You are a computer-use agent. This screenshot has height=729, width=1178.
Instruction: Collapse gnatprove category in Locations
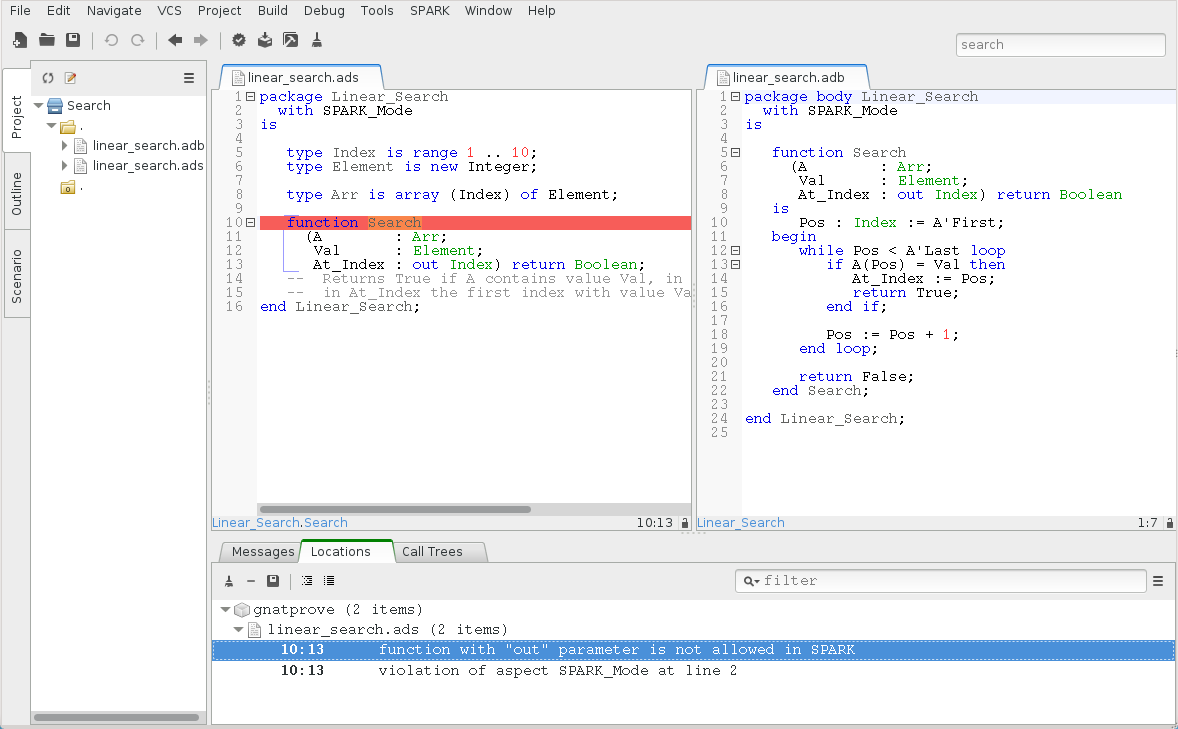(x=225, y=610)
